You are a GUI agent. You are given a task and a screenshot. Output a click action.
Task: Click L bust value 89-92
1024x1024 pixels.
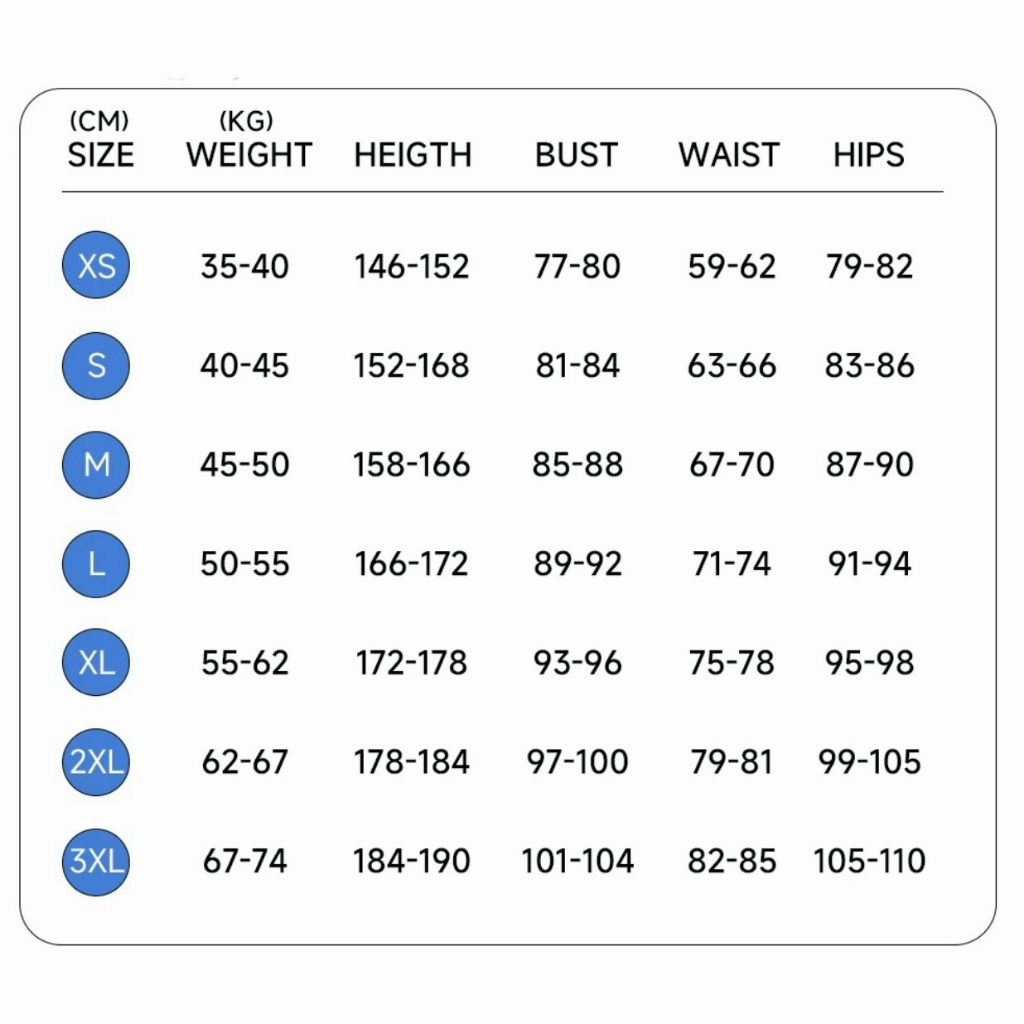click(577, 564)
